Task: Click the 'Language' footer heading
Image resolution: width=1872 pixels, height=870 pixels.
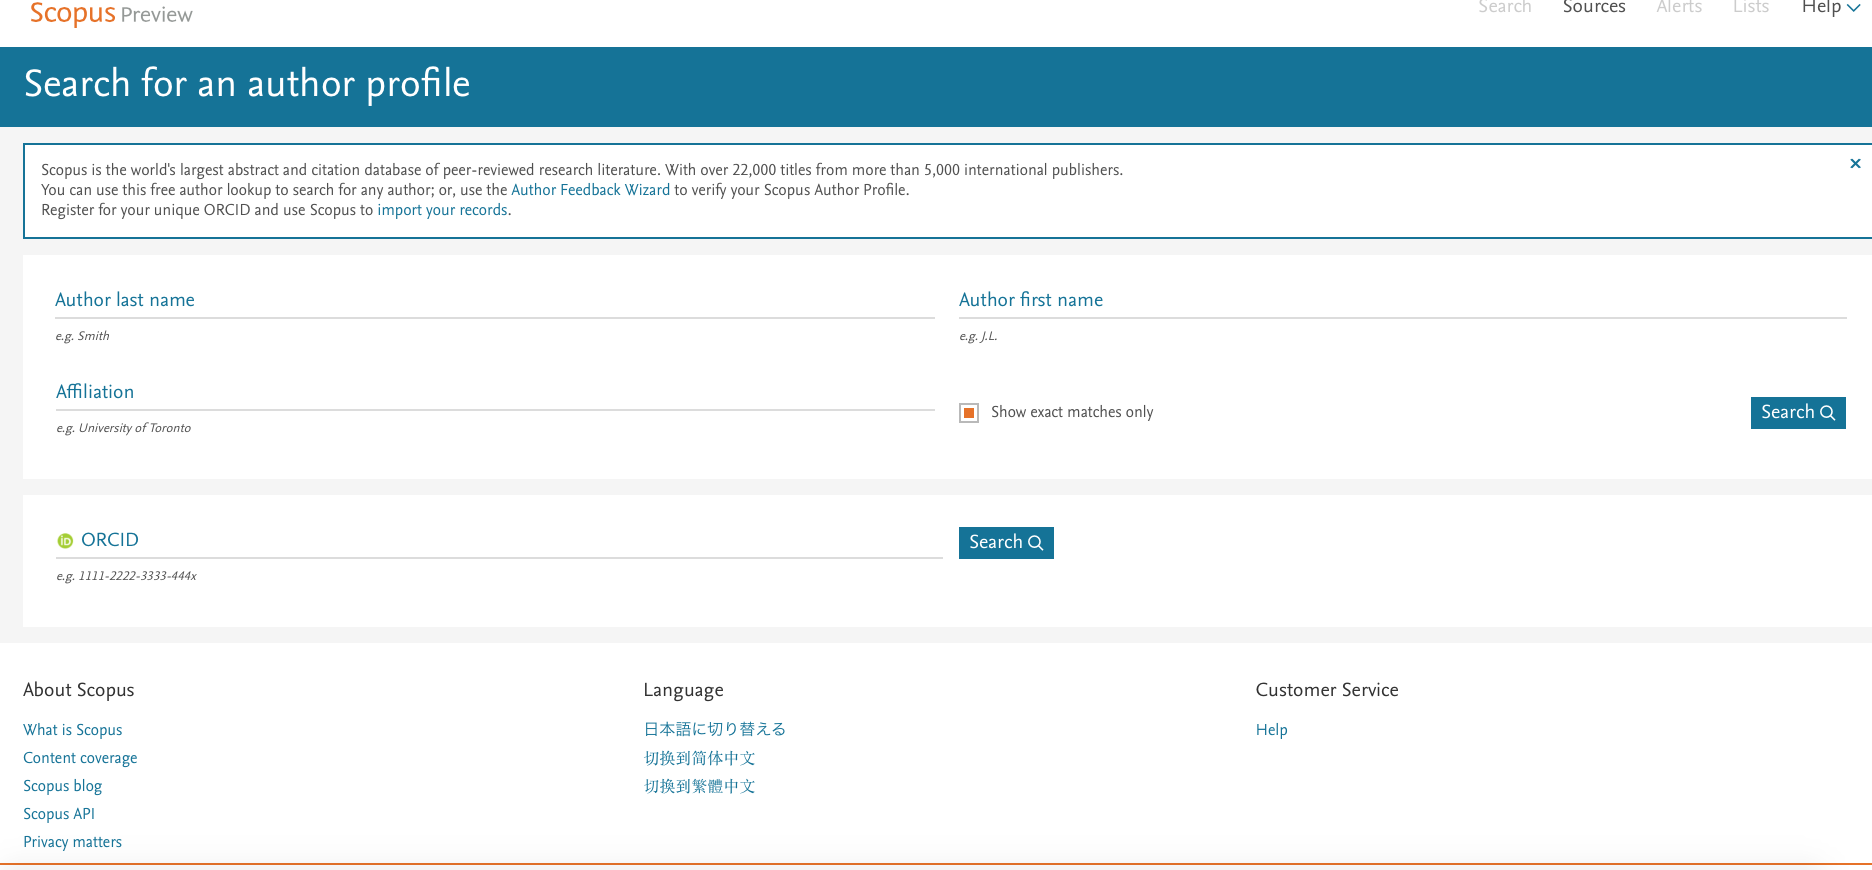Action: [684, 690]
